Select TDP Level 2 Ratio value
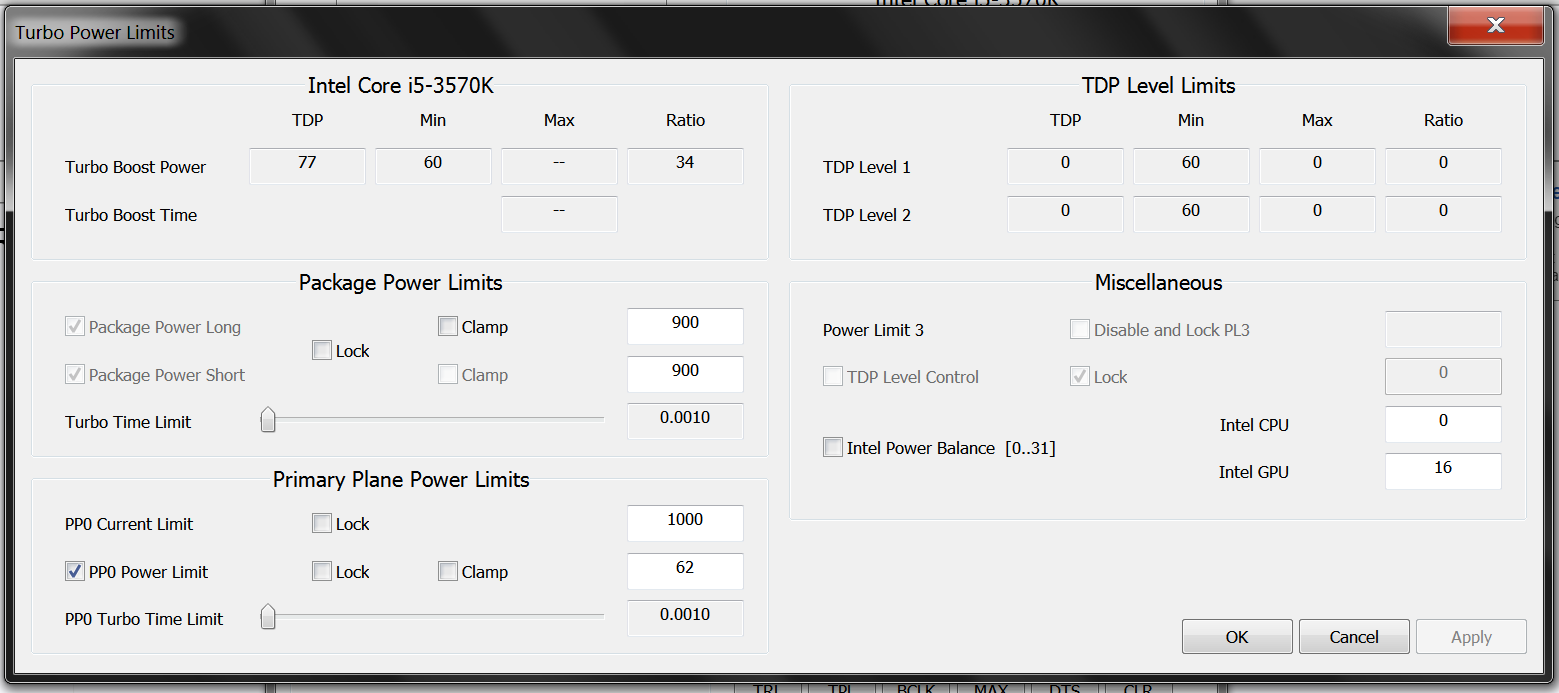Image resolution: width=1559 pixels, height=693 pixels. 1443,214
